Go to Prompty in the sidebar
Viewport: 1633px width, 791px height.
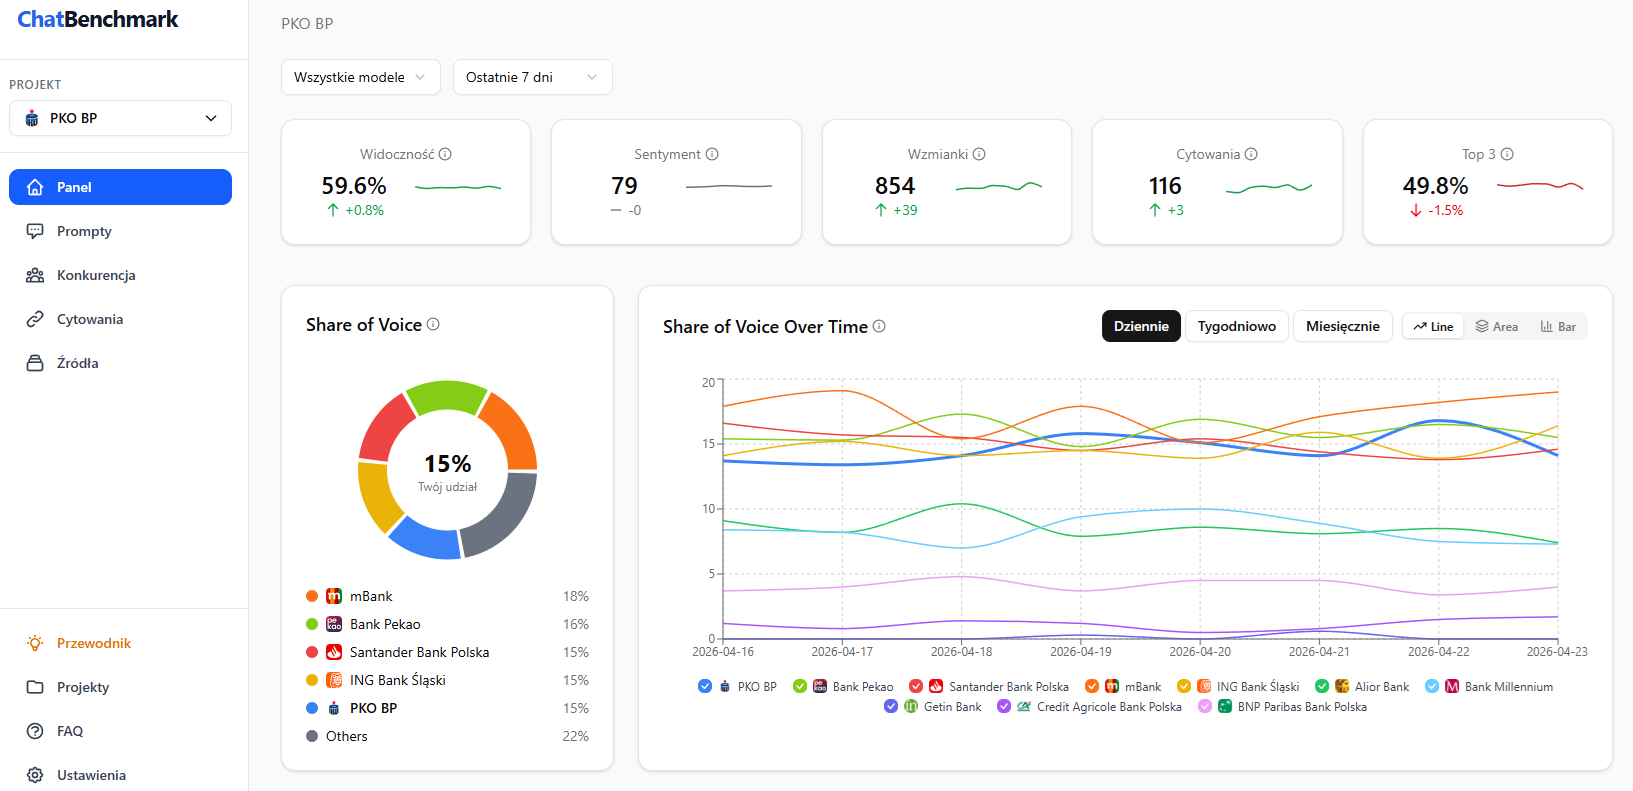pyautogui.click(x=120, y=231)
